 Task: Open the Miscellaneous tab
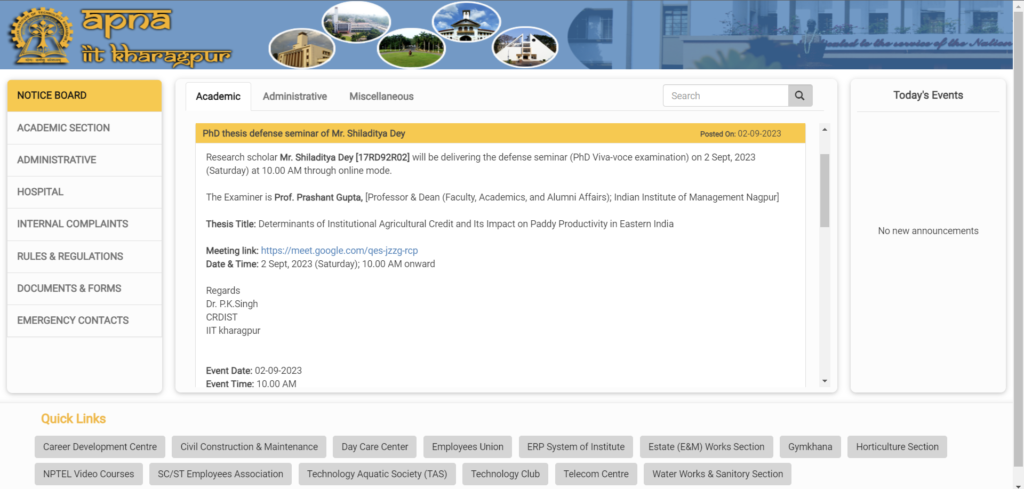tap(381, 96)
